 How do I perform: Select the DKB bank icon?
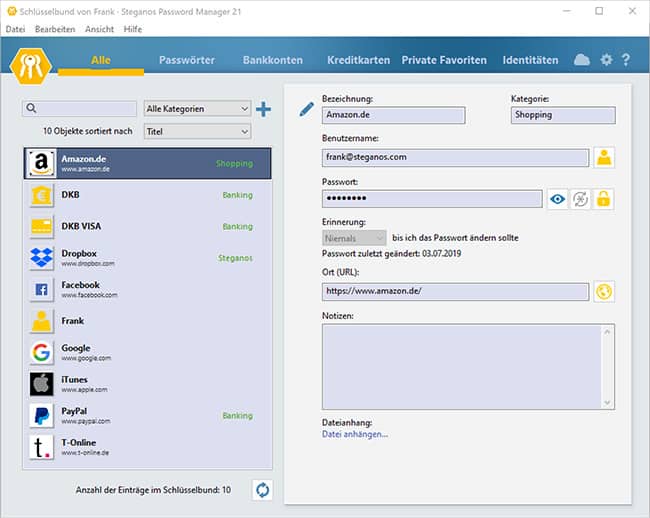[41, 195]
